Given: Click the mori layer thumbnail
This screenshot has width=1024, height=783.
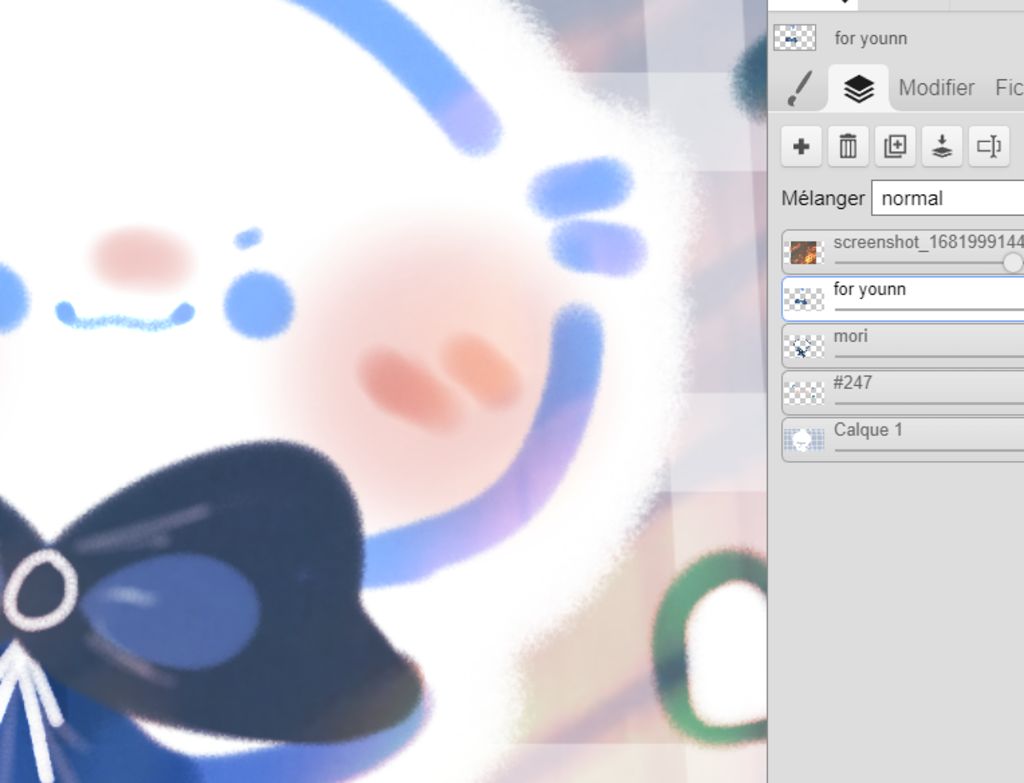Looking at the screenshot, I should tap(803, 346).
